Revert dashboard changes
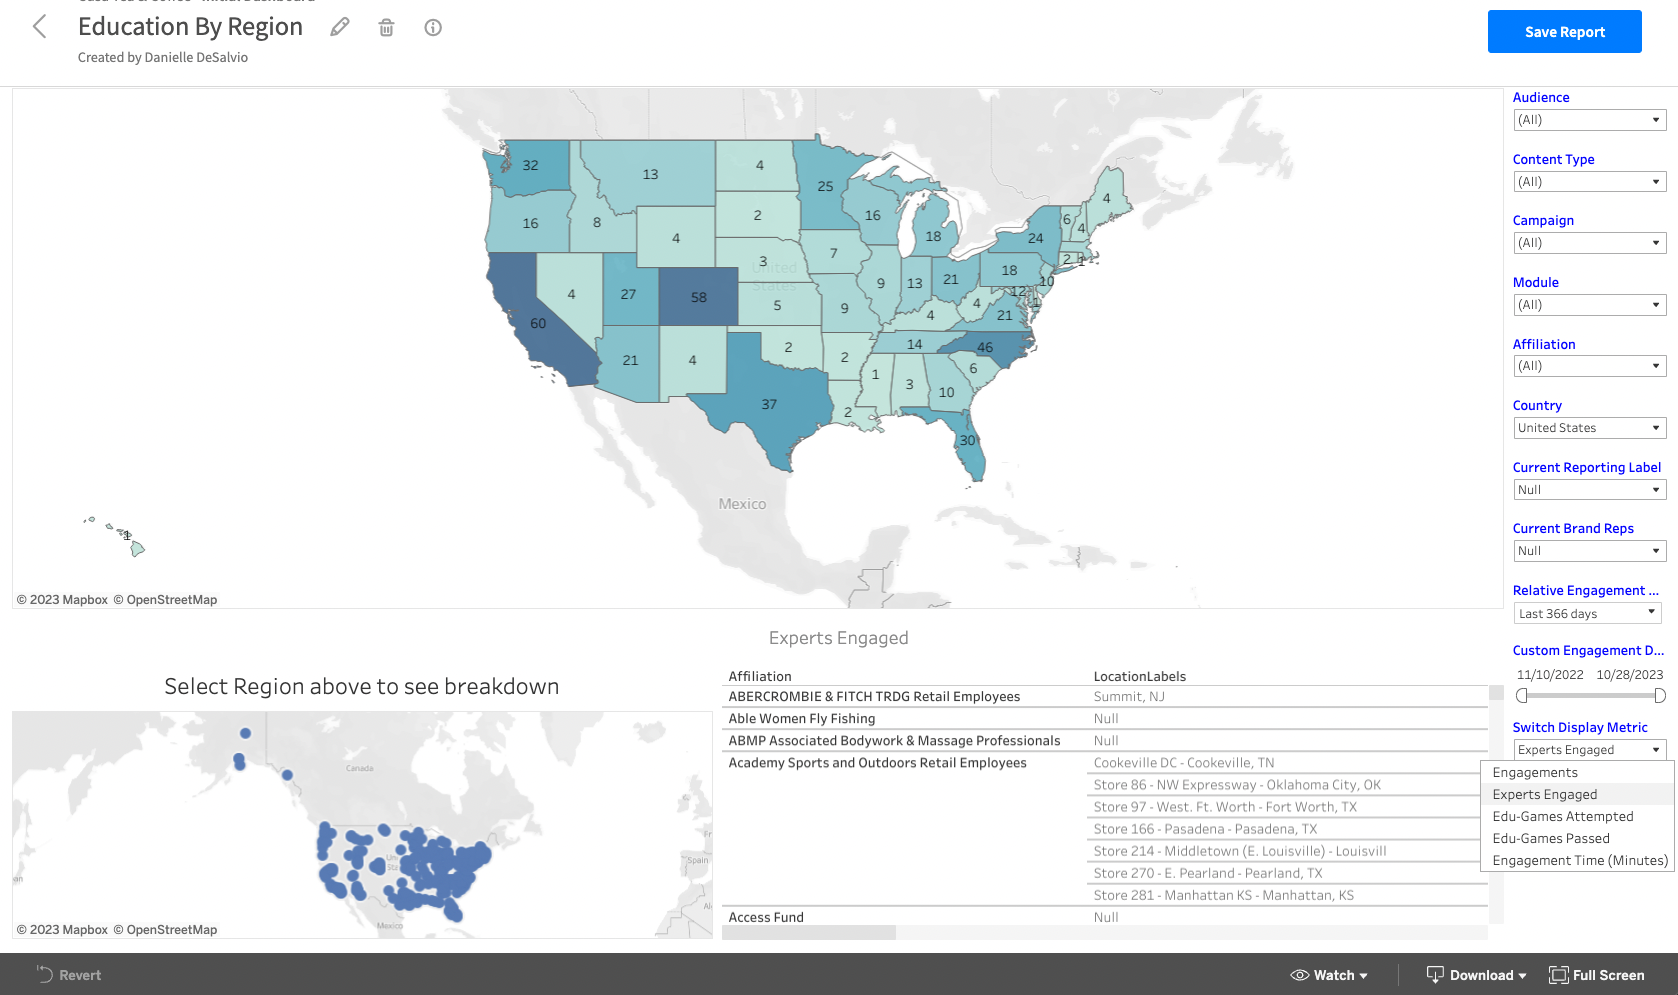This screenshot has height=995, width=1678. tap(69, 975)
